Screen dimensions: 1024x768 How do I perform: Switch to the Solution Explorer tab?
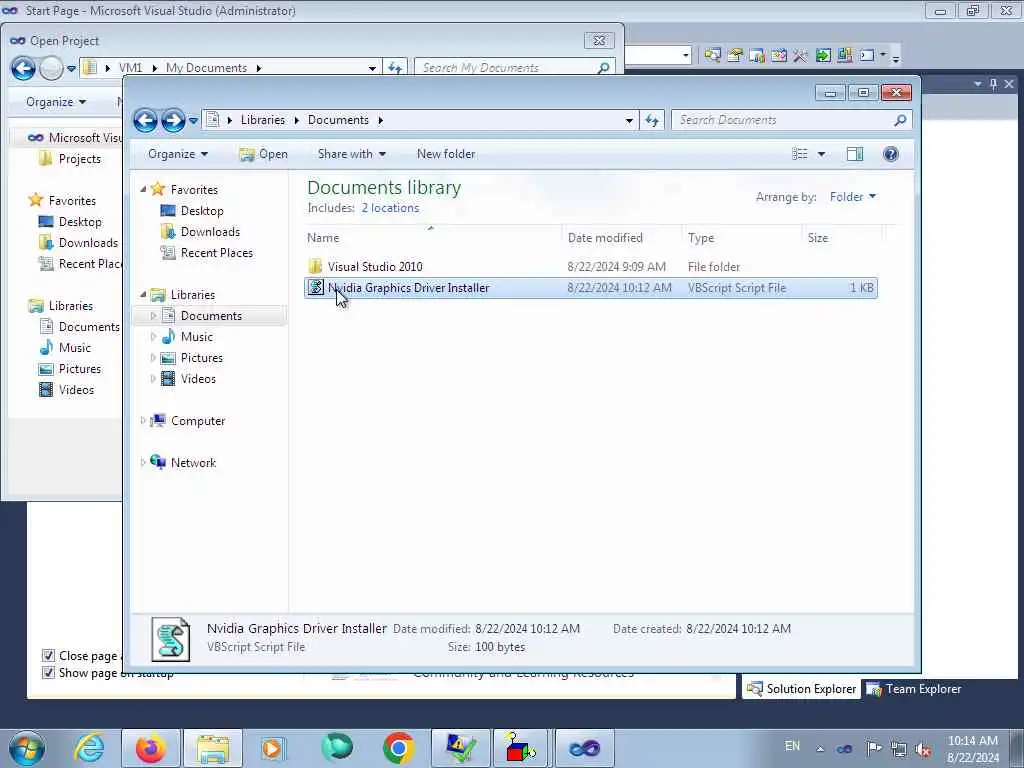[801, 689]
